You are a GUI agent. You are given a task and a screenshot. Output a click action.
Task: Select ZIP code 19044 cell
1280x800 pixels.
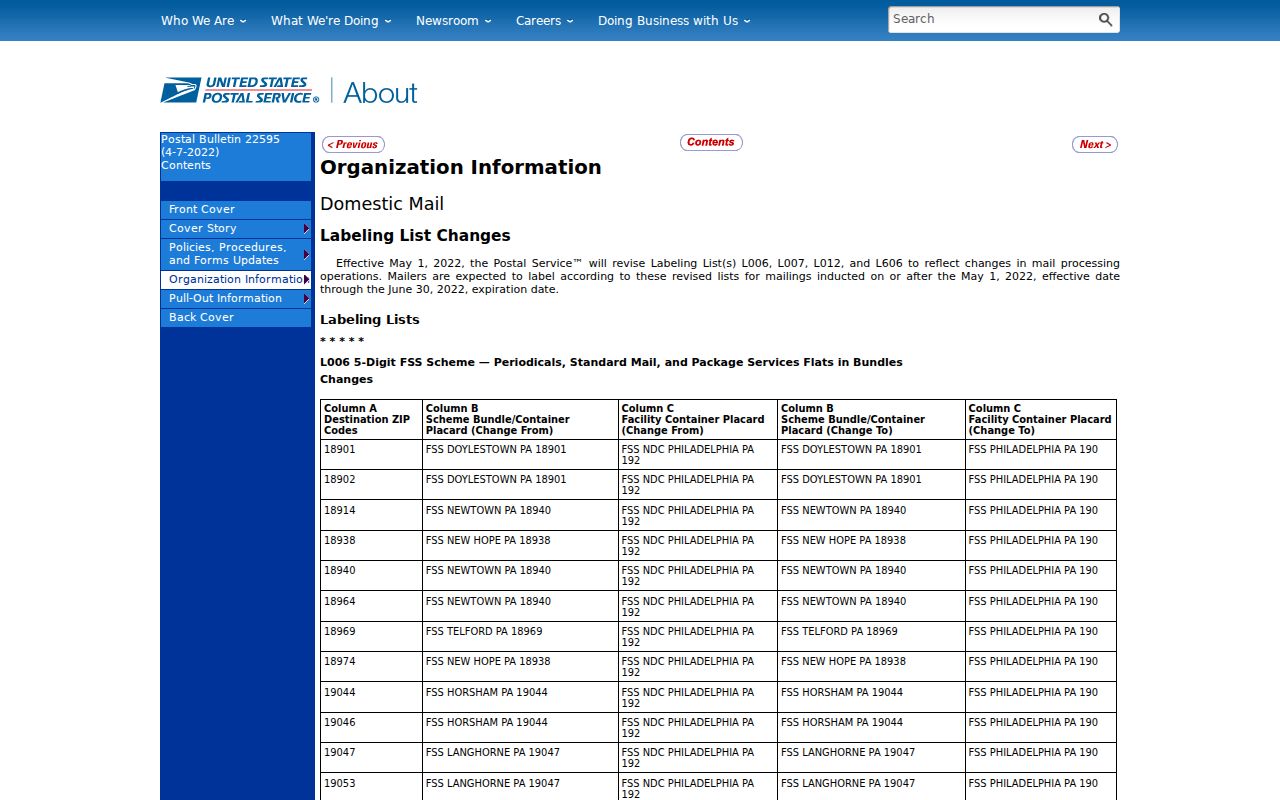click(371, 698)
